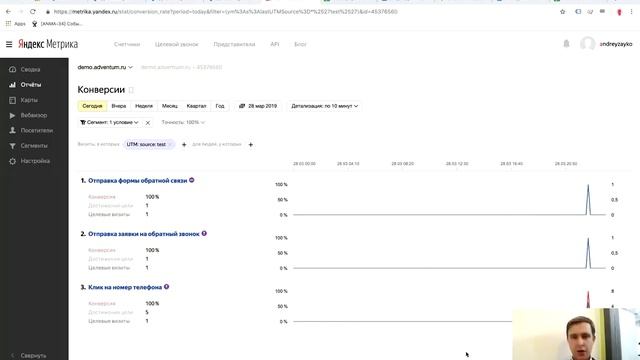Expand the demo.adventum.ru counter dropdown

coord(105,67)
